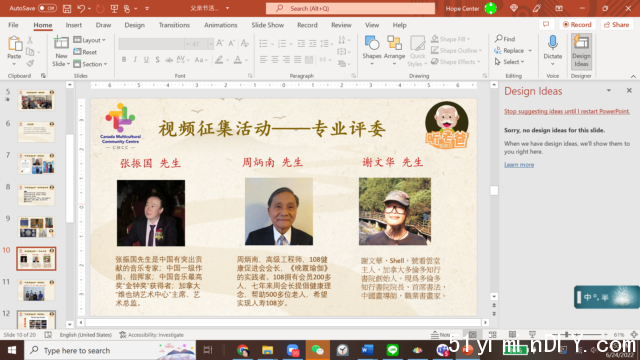This screenshot has height=360, width=640.
Task: Click the Clear All Formatting icon
Action: (245, 43)
